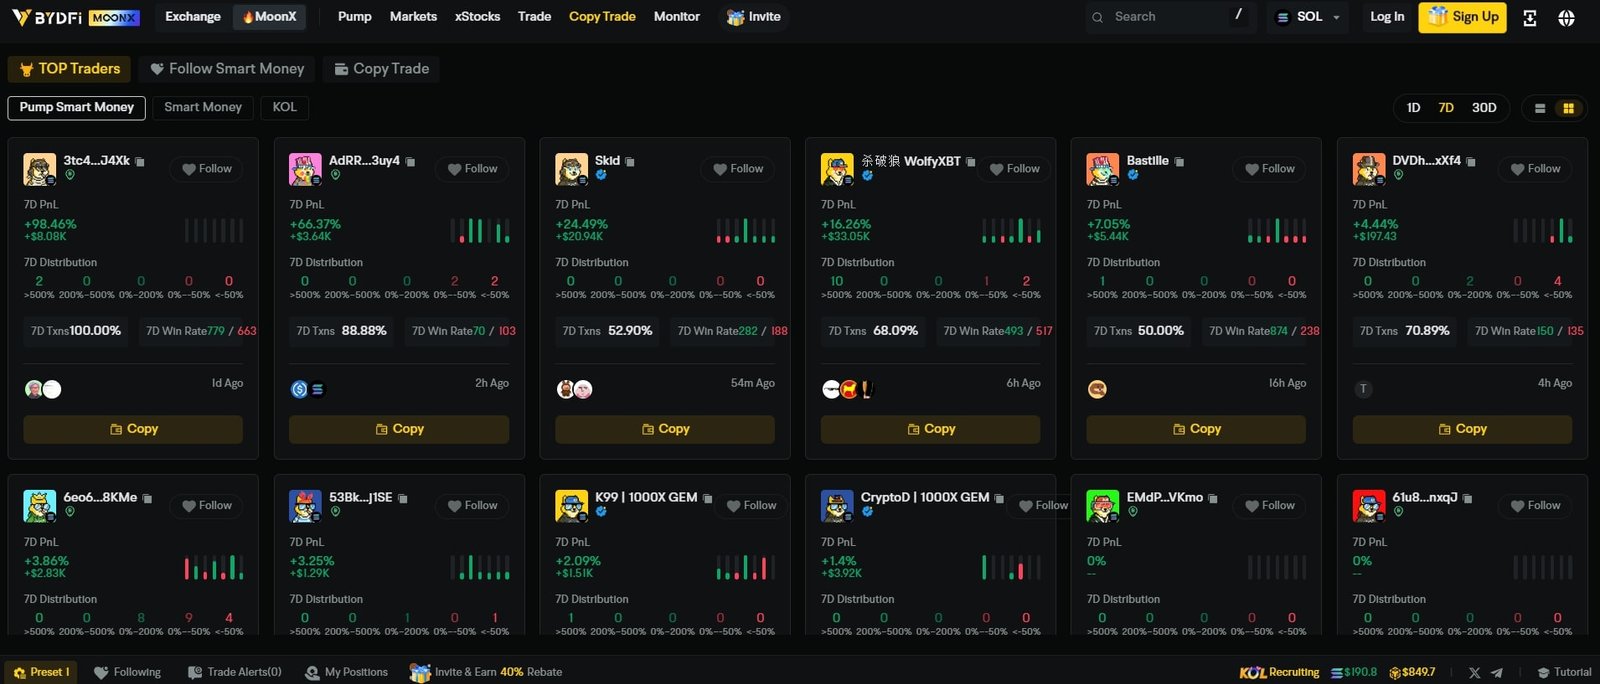1600x684 pixels.
Task: Follow trader Skid
Action: tap(739, 169)
